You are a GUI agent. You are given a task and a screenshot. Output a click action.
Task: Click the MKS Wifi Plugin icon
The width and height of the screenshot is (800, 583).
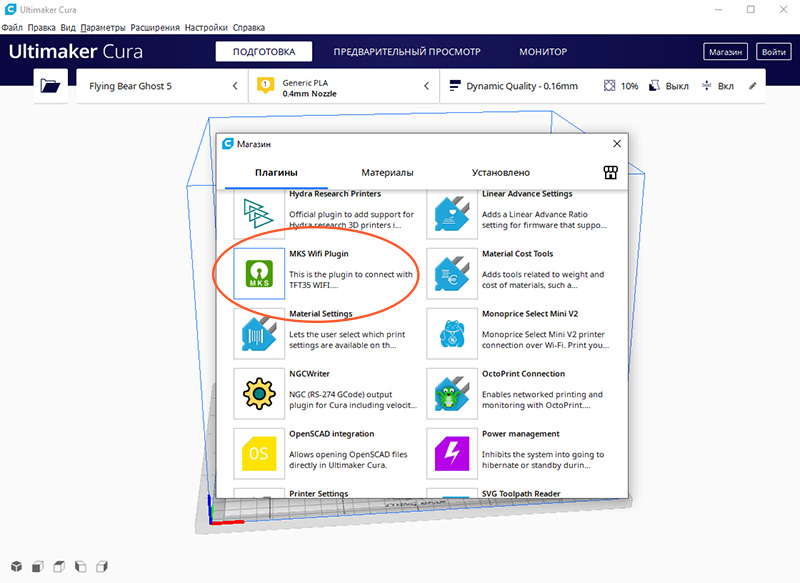(x=259, y=273)
